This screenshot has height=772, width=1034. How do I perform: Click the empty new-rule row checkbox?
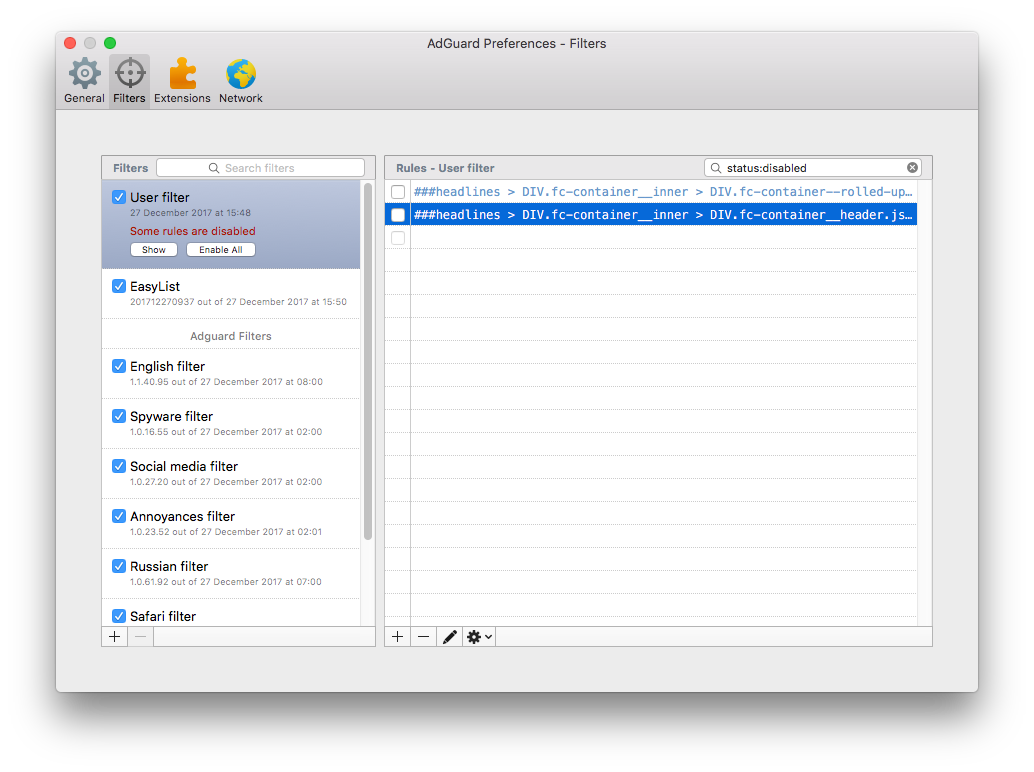(398, 238)
